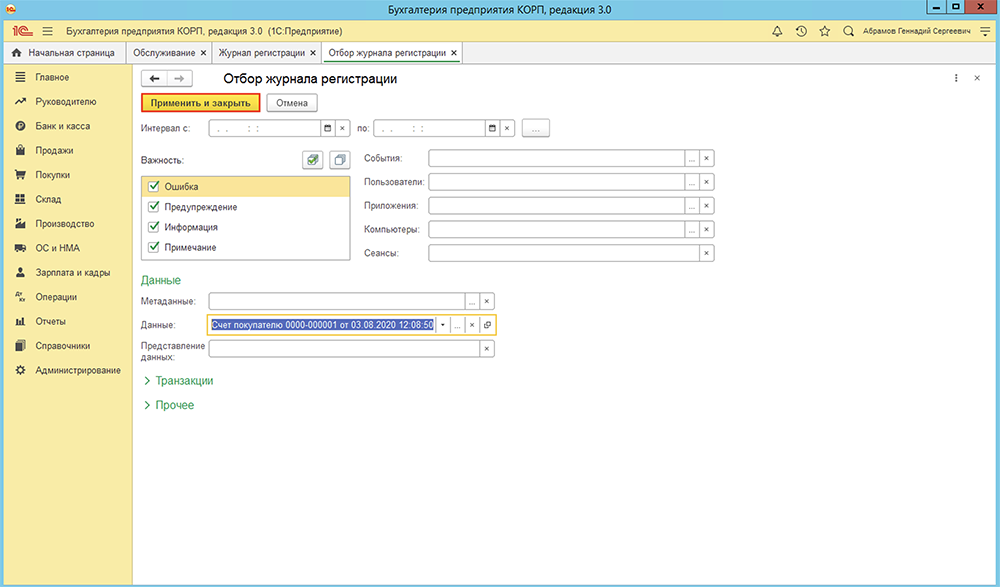Toggle the Примечание checkbox
This screenshot has height=587, width=1000.
153,247
